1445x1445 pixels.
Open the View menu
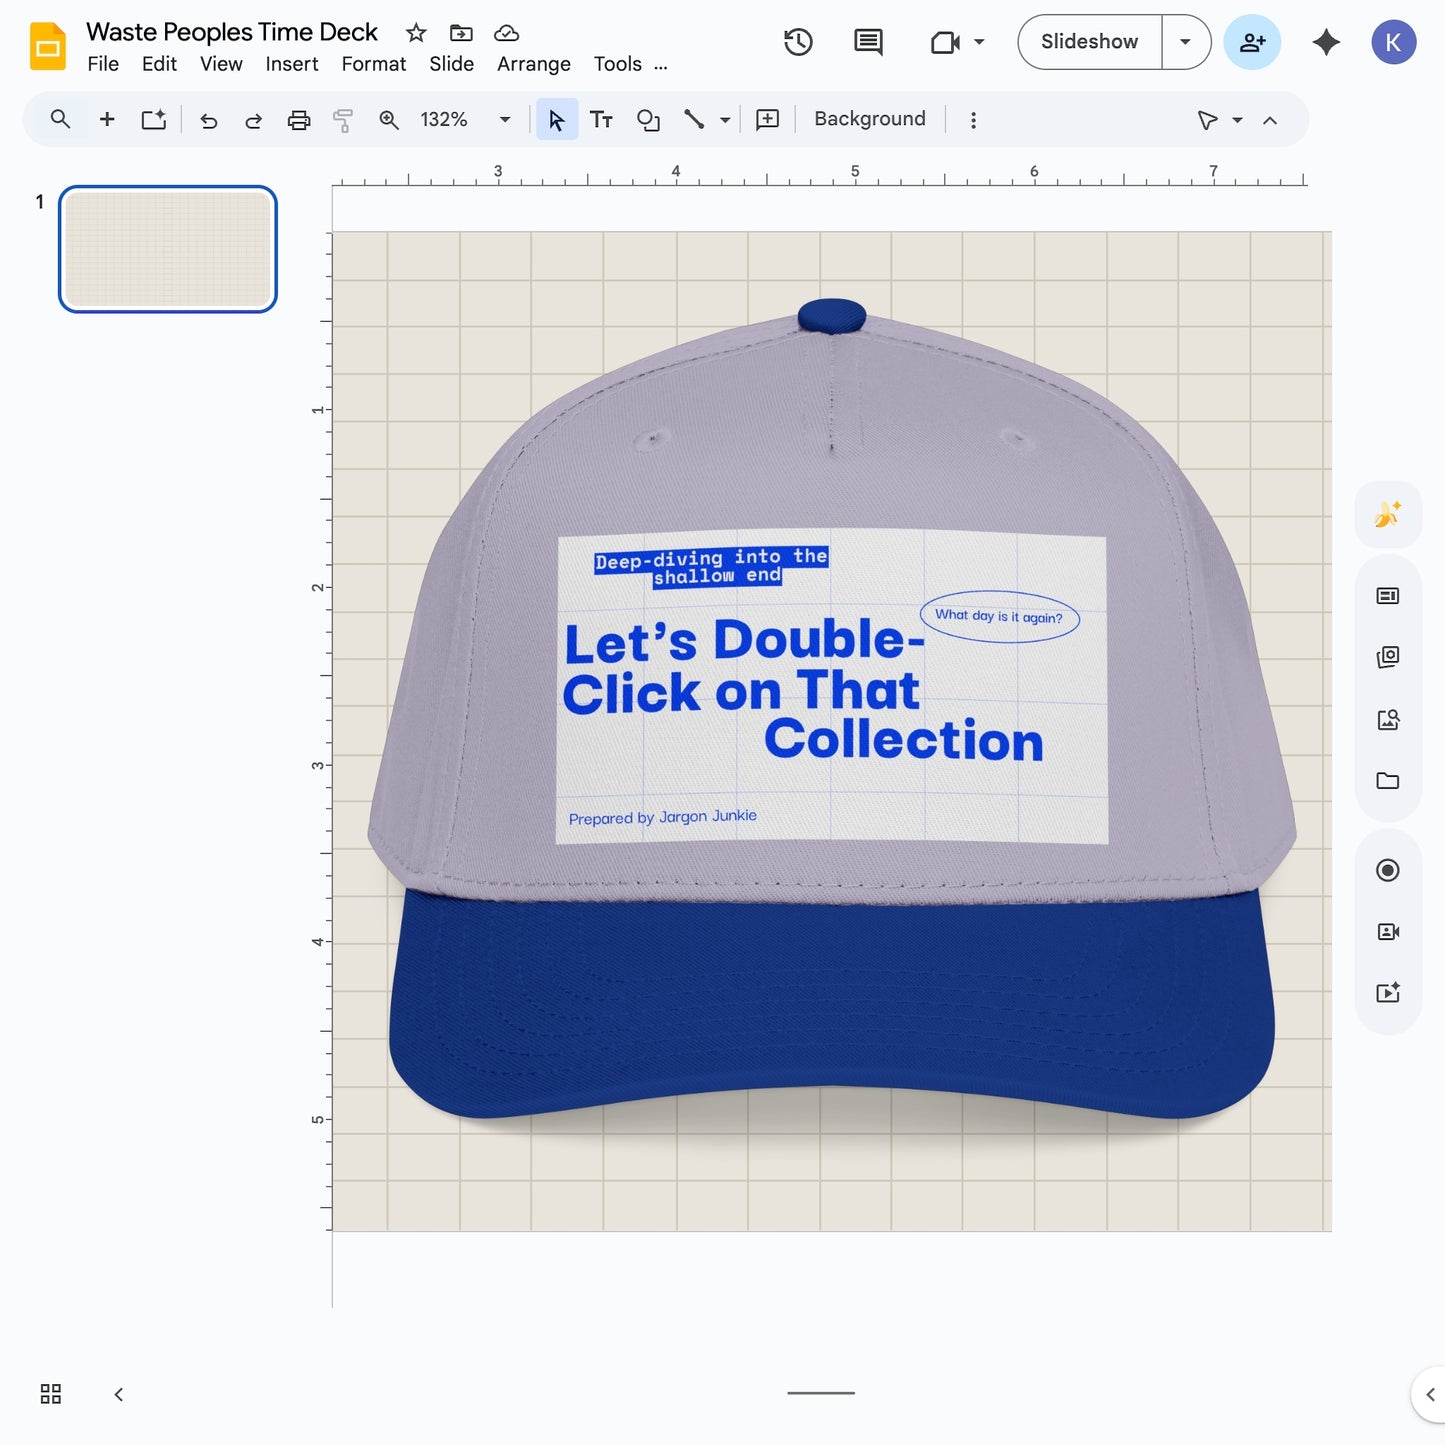tap(221, 64)
